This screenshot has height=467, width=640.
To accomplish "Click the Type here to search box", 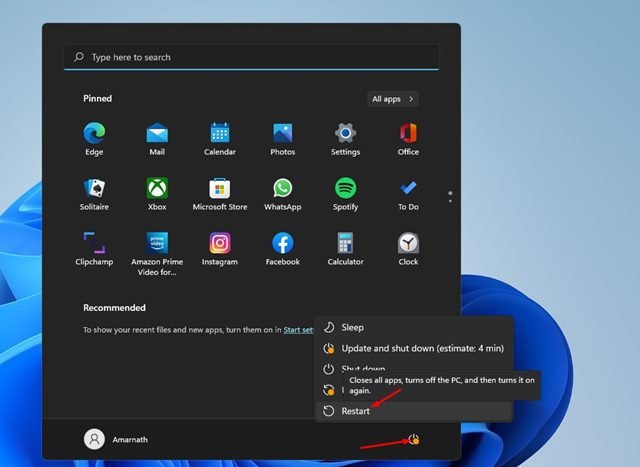I will [251, 57].
